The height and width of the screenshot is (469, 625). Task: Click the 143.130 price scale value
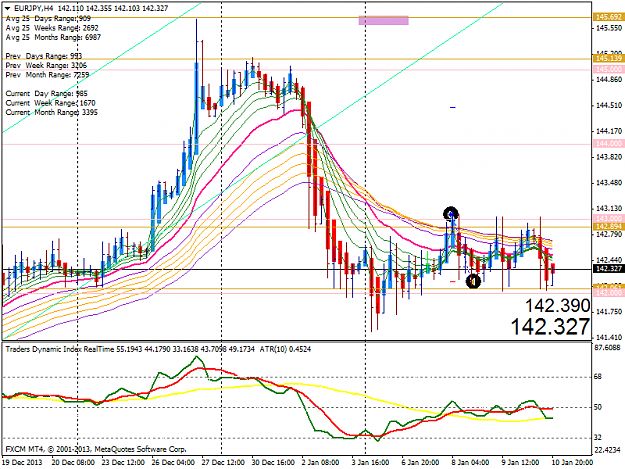tap(609, 208)
